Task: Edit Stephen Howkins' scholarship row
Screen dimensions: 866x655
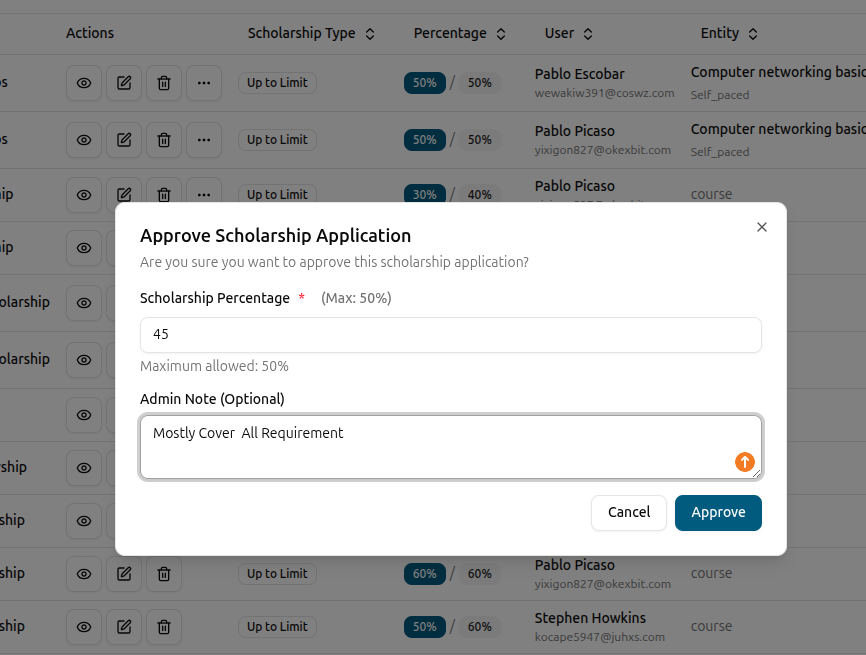Action: [x=124, y=627]
